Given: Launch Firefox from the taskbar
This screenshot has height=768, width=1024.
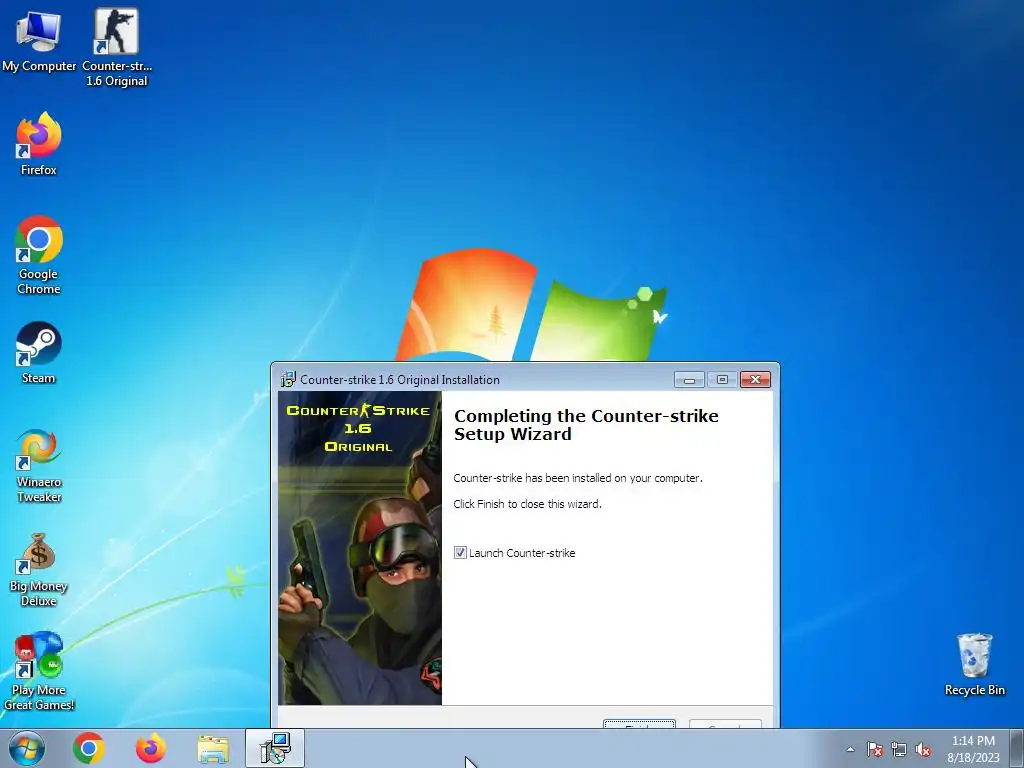Looking at the screenshot, I should (x=150, y=748).
